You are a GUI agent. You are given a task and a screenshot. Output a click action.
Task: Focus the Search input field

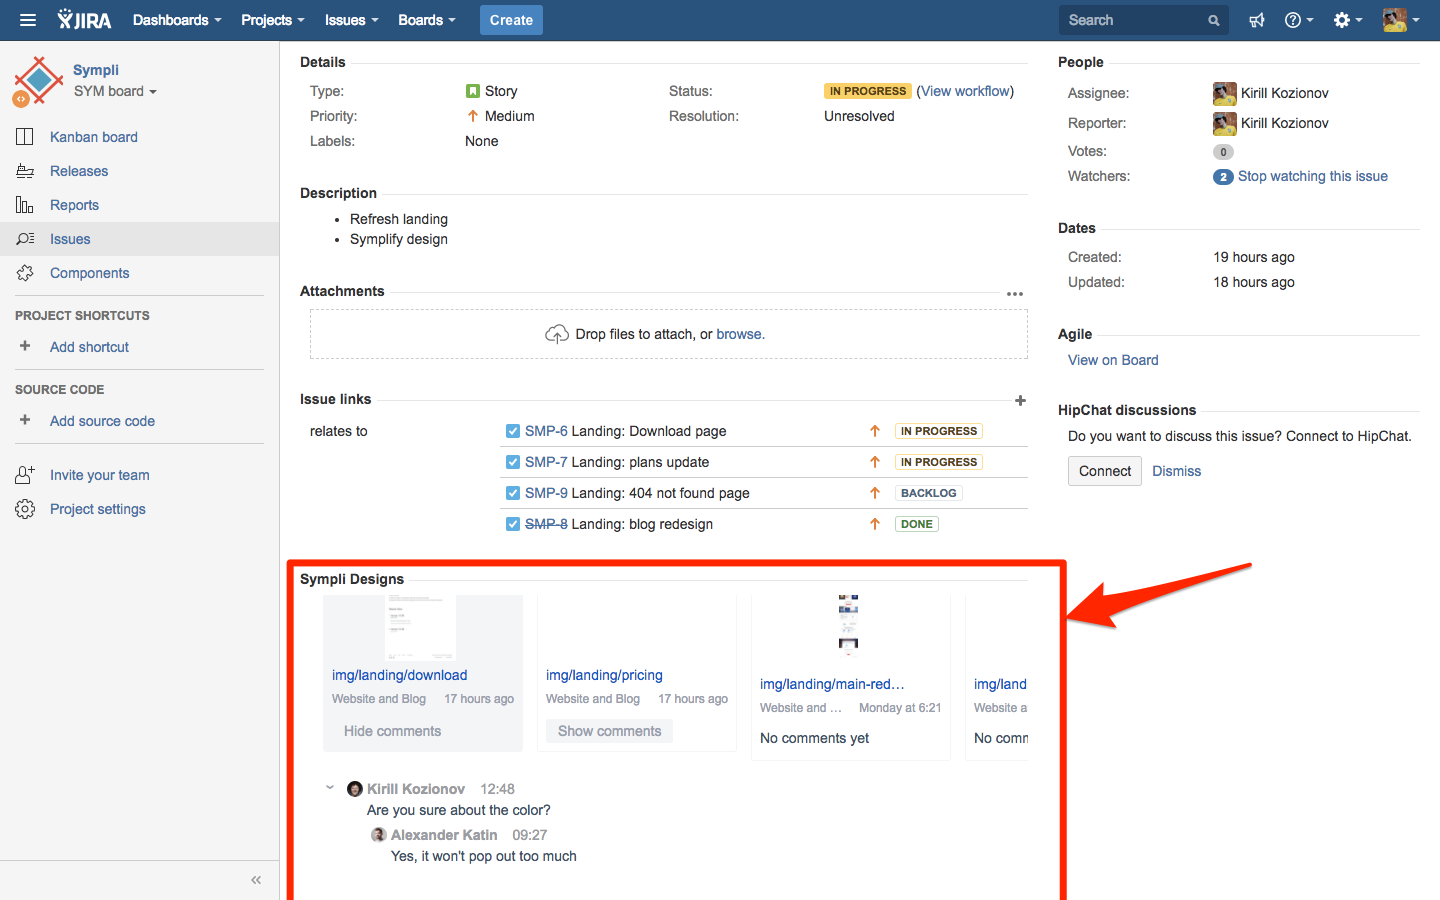point(1143,20)
